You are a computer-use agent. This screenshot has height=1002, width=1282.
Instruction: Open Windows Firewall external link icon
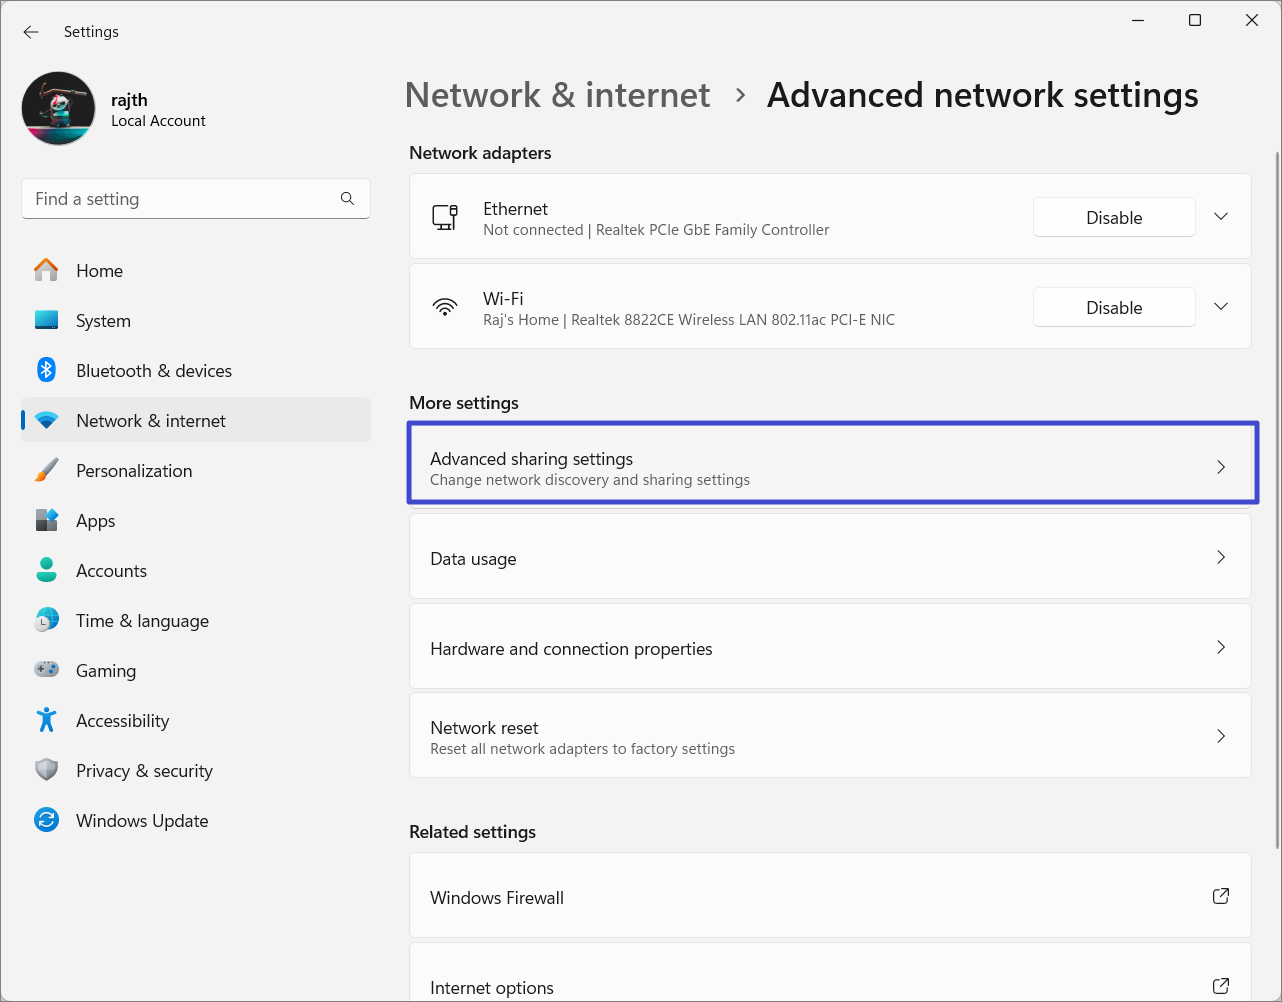(1220, 896)
